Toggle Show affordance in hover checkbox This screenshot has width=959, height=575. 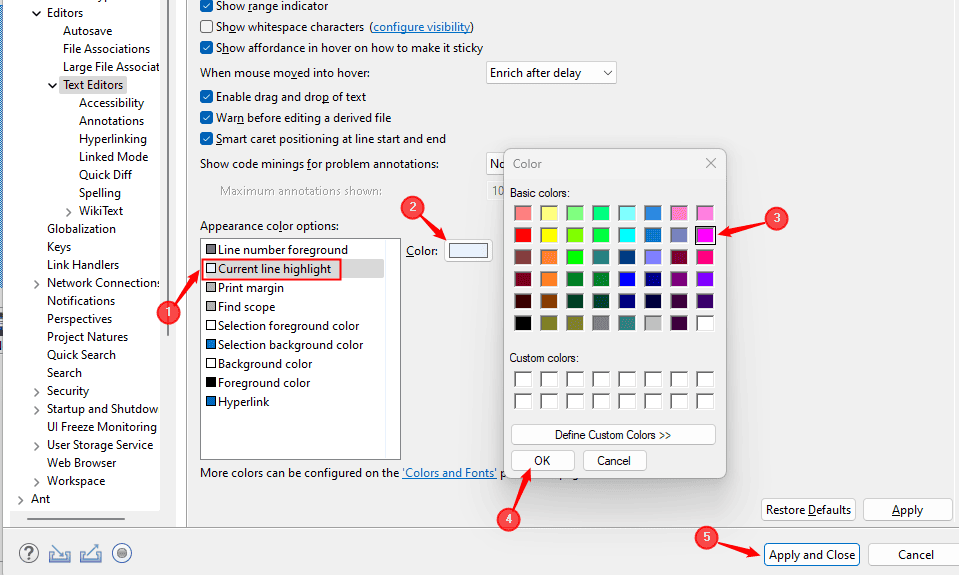tap(207, 48)
